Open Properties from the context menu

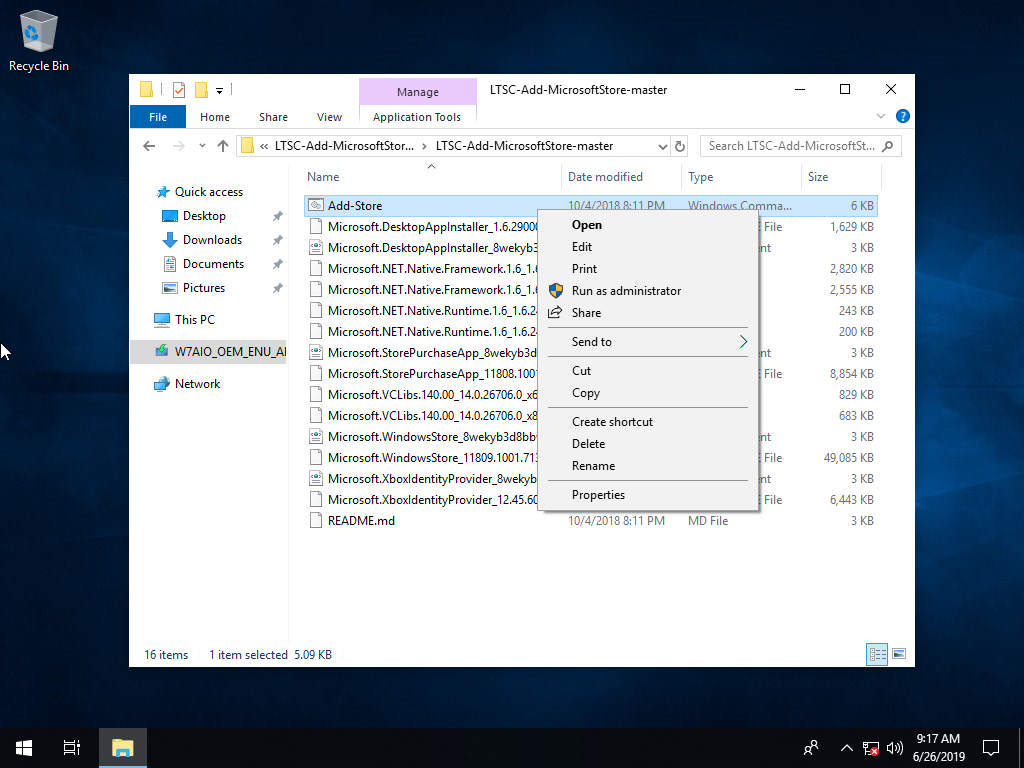[648, 495]
